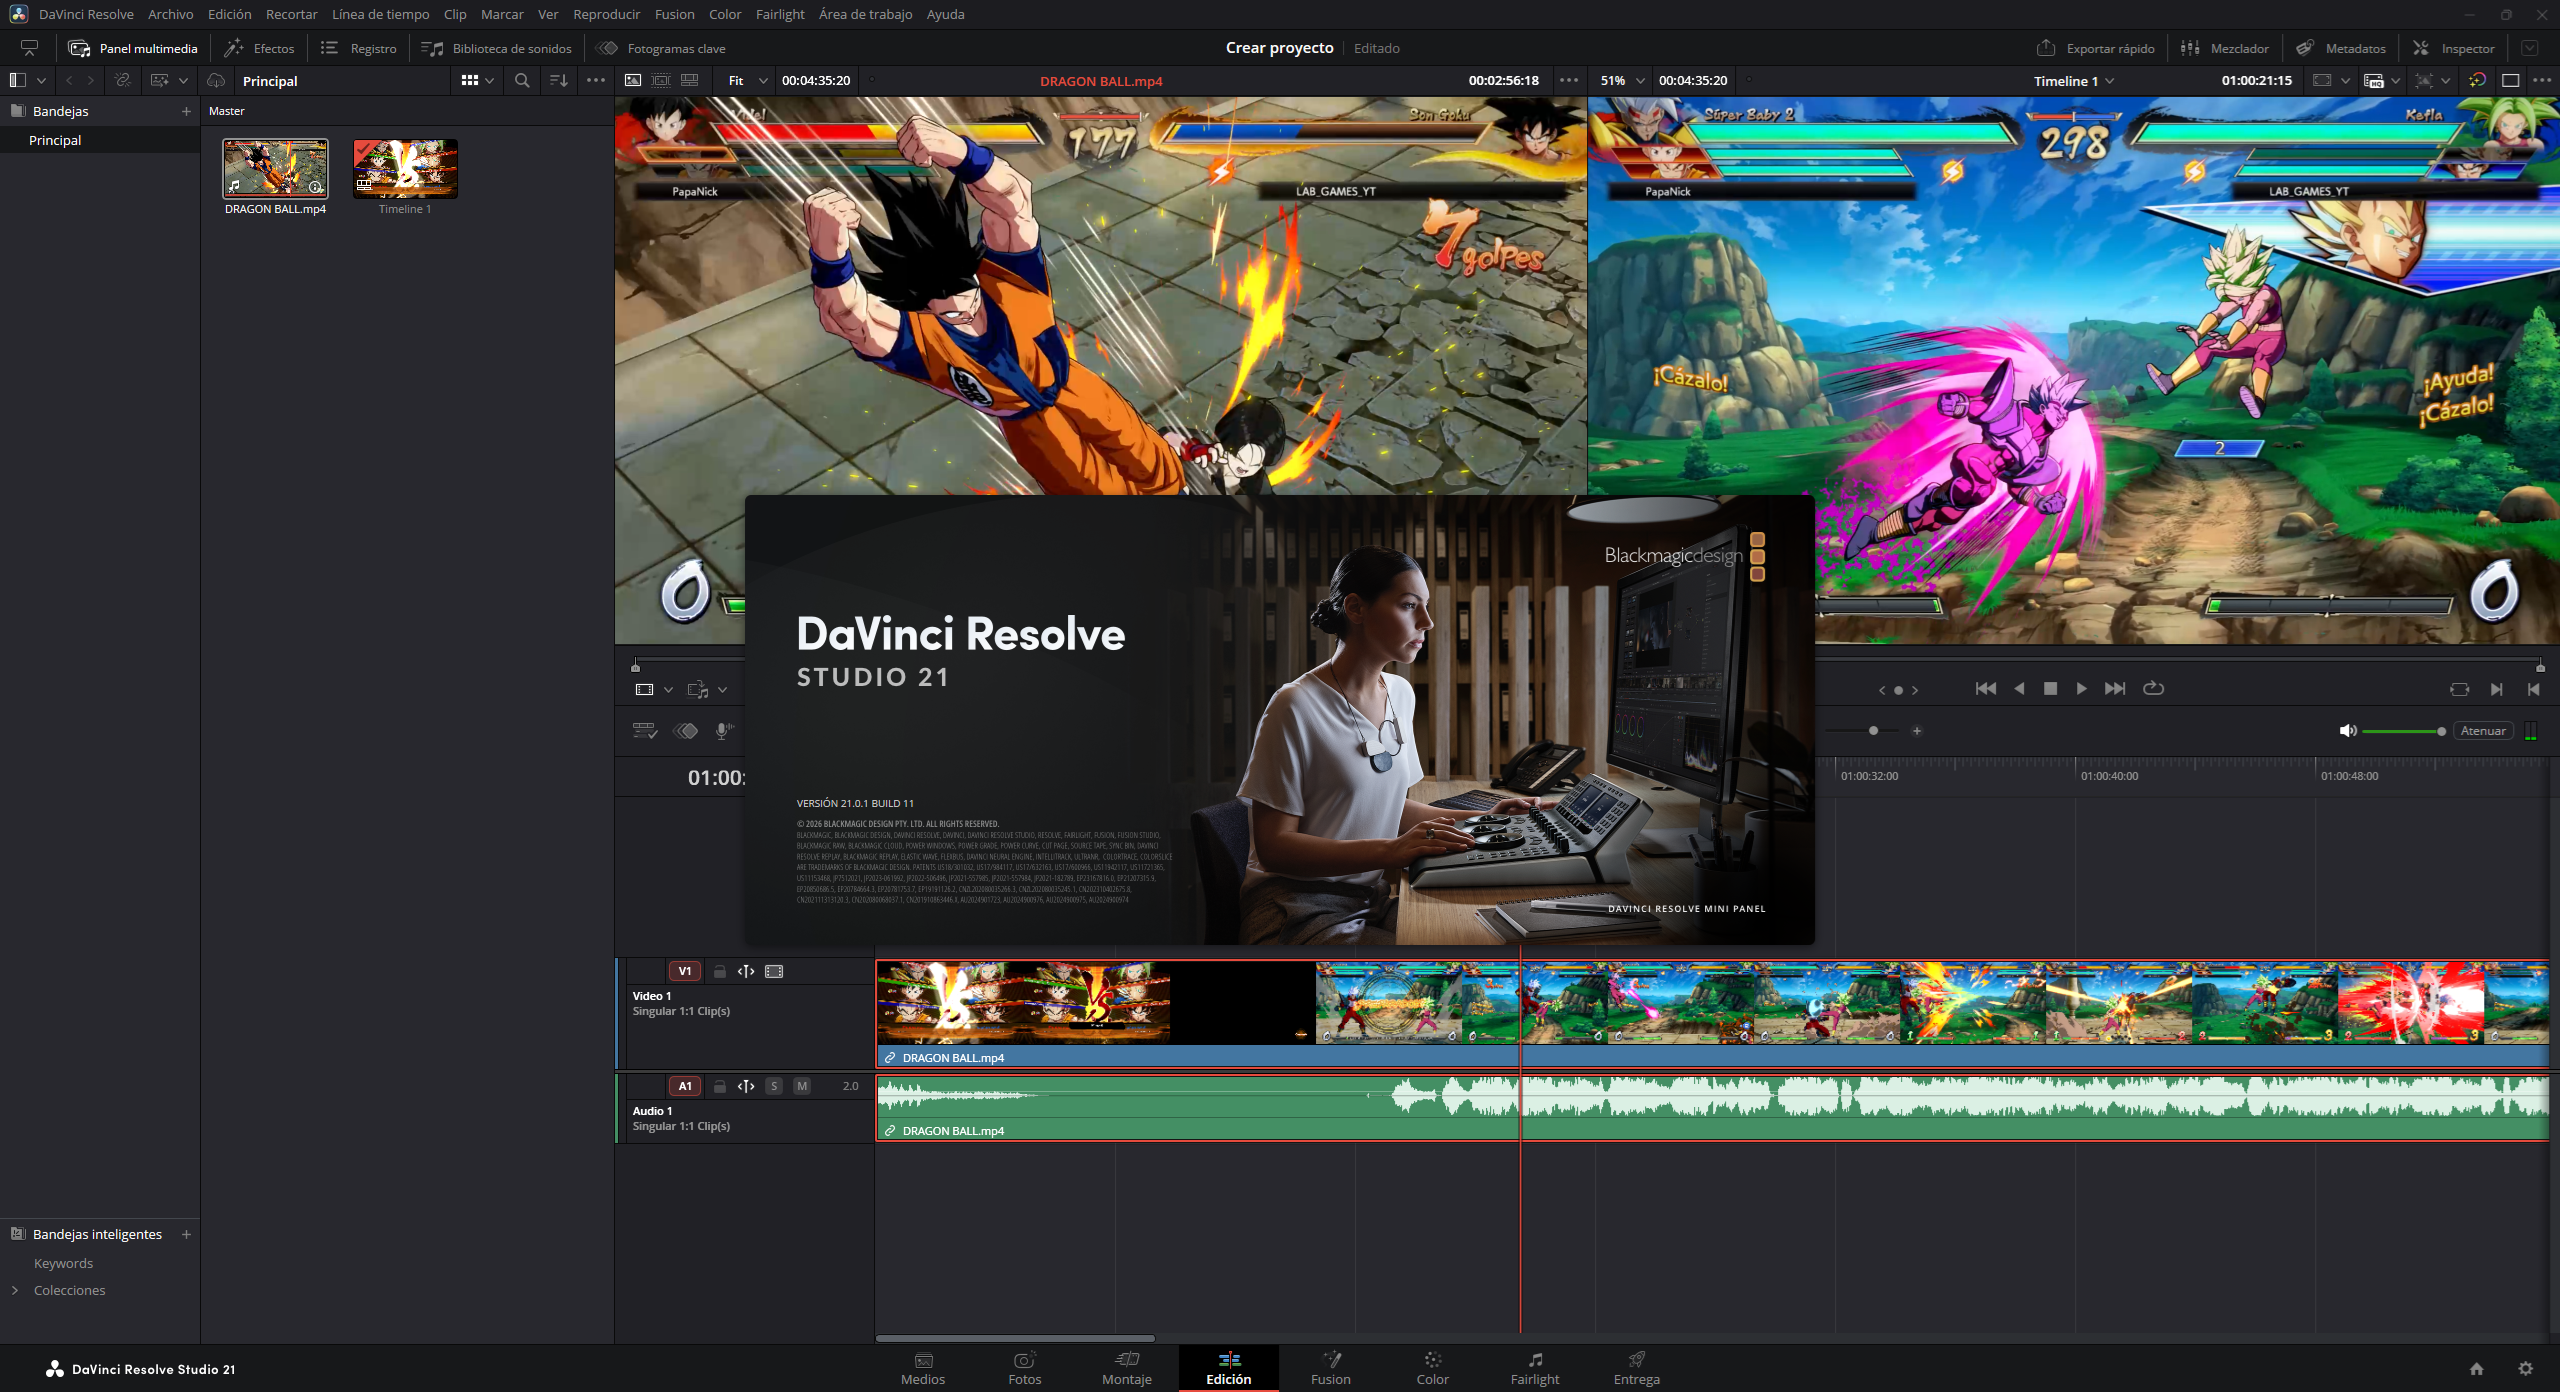This screenshot has height=1392, width=2560.
Task: Switch to the Color page
Action: tap(1432, 1368)
